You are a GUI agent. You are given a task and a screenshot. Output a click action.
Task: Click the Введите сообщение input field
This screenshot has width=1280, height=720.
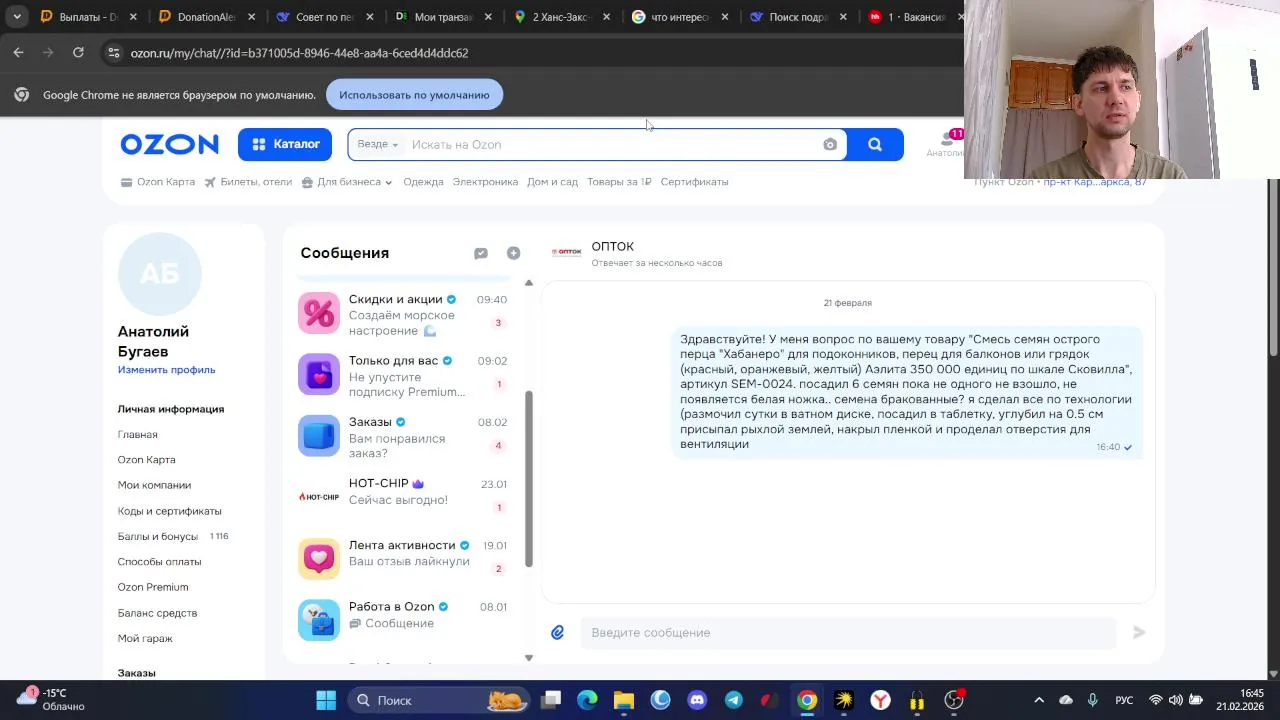848,632
